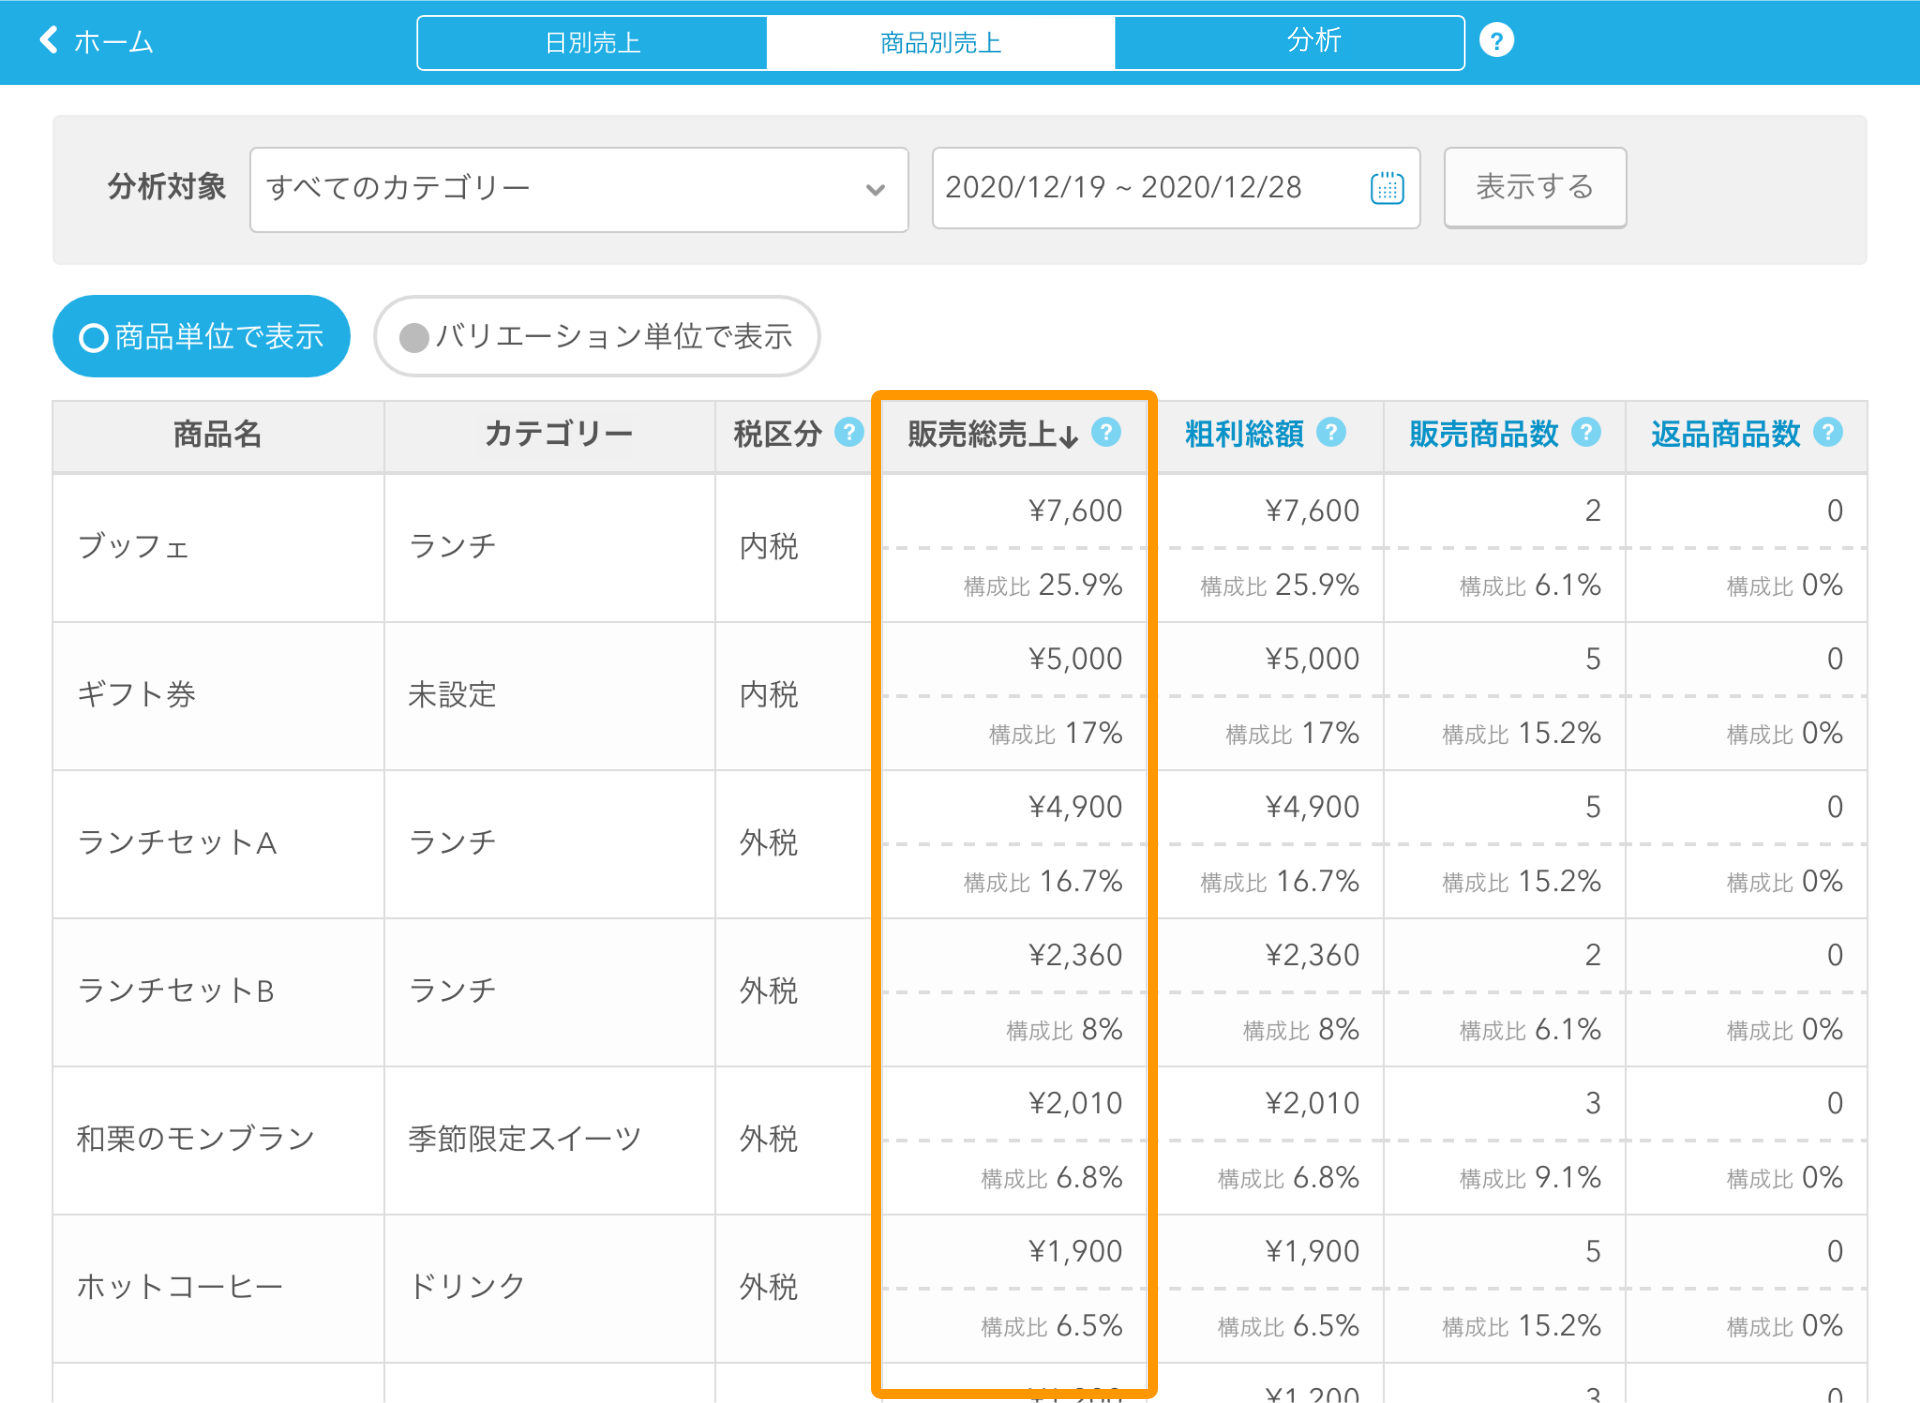The width and height of the screenshot is (1920, 1403).
Task: Open the help icon beside the 分析 tab
Action: point(1496,41)
